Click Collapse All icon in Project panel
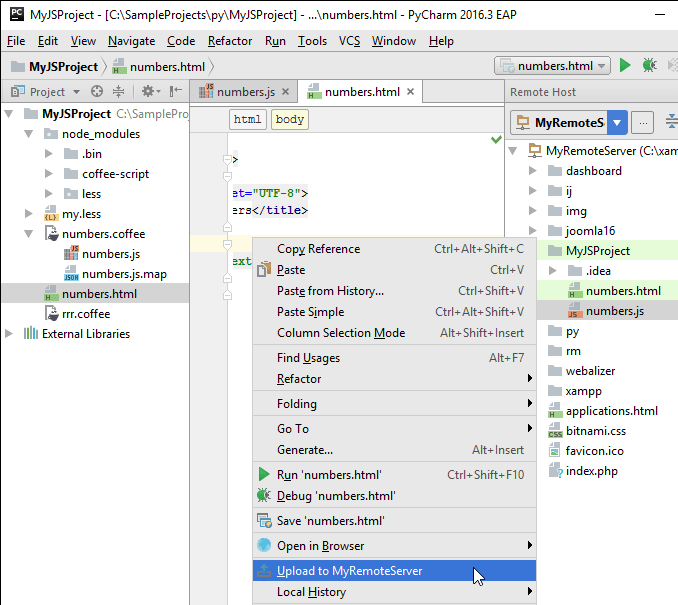Image resolution: width=678 pixels, height=605 pixels. click(x=118, y=92)
